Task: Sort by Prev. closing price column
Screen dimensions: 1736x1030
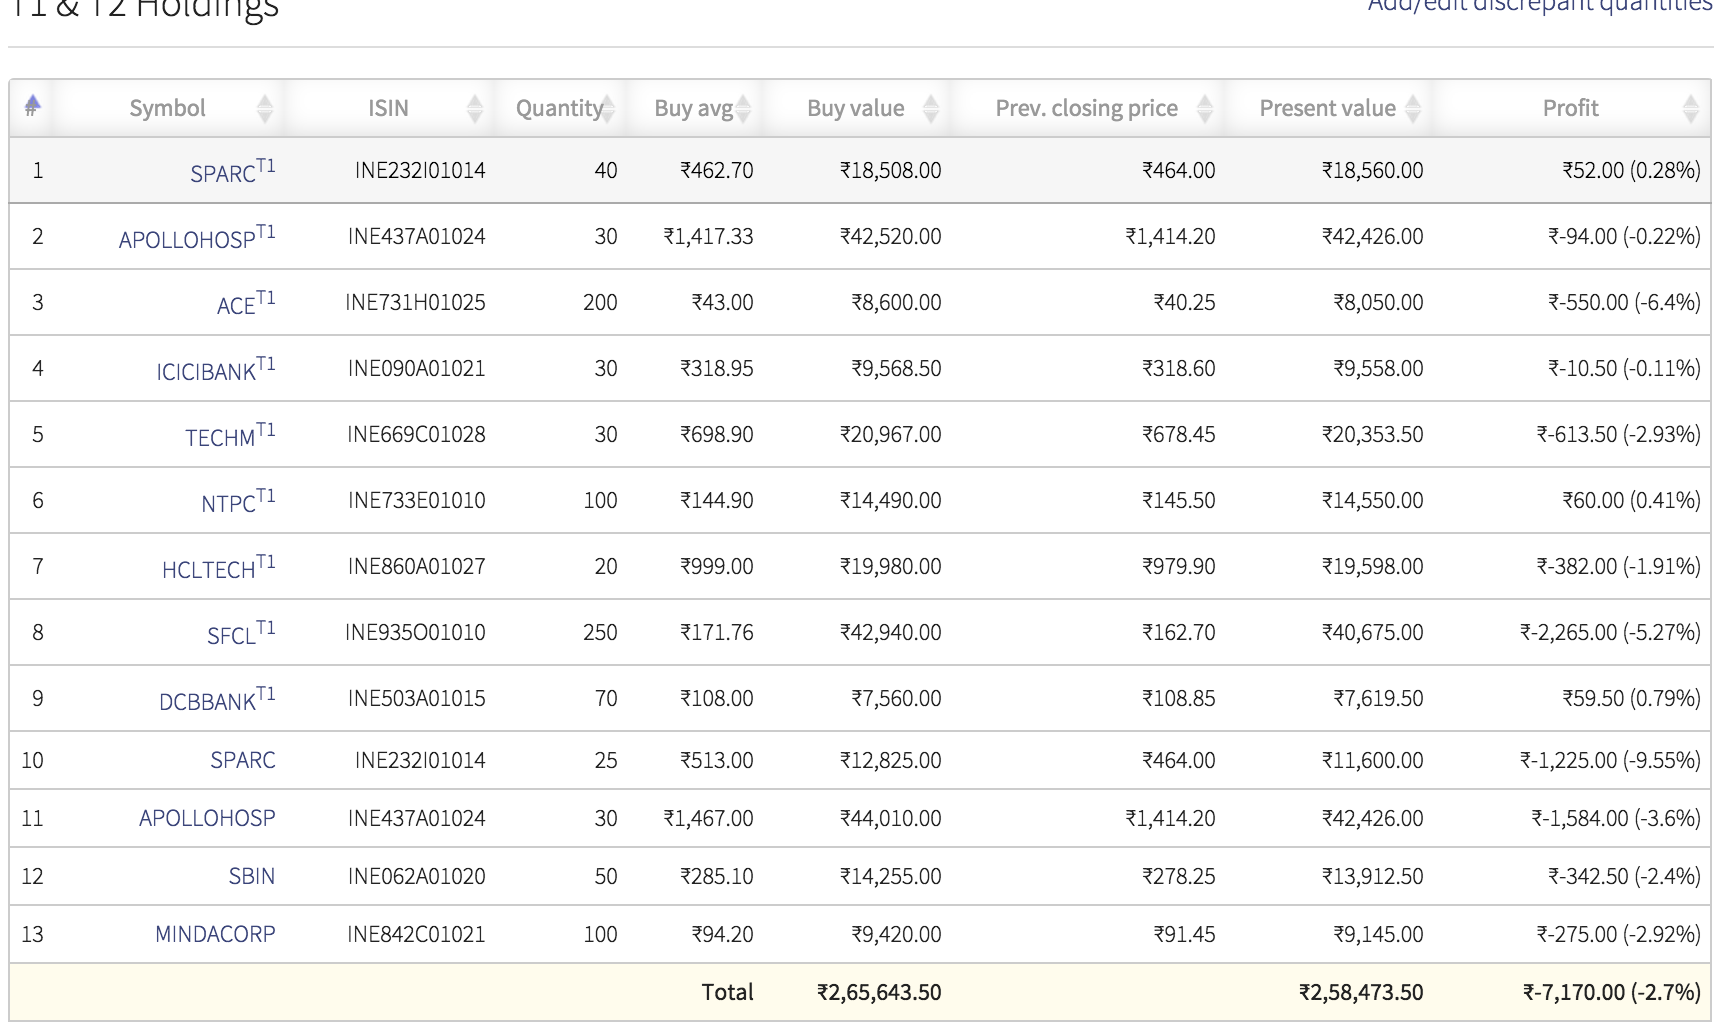Action: (1087, 108)
